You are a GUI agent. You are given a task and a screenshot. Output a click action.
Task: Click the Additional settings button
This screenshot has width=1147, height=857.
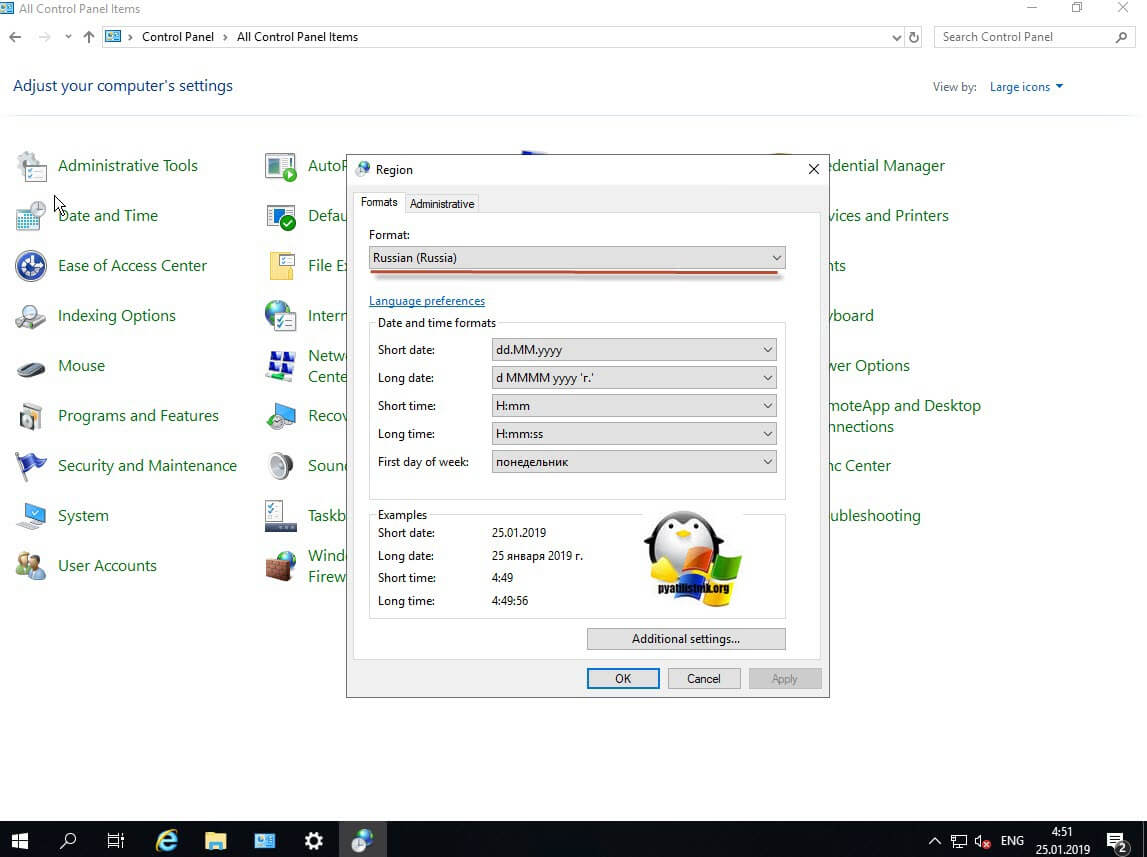(x=686, y=639)
